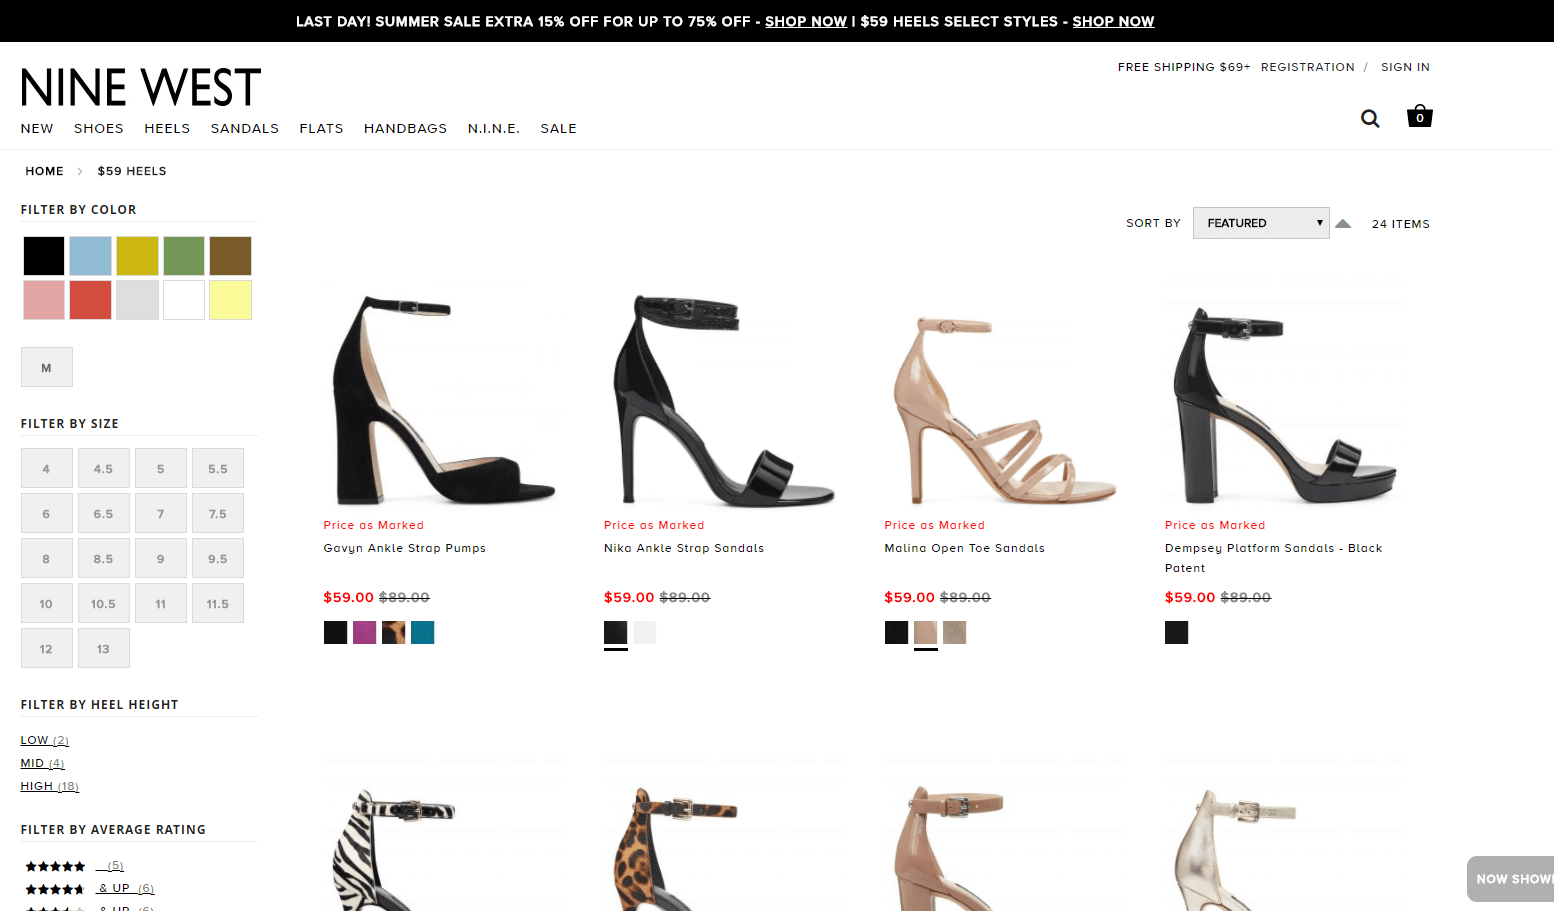Filter by yellow-gold color swatch
The image size is (1554, 911).
[137, 256]
